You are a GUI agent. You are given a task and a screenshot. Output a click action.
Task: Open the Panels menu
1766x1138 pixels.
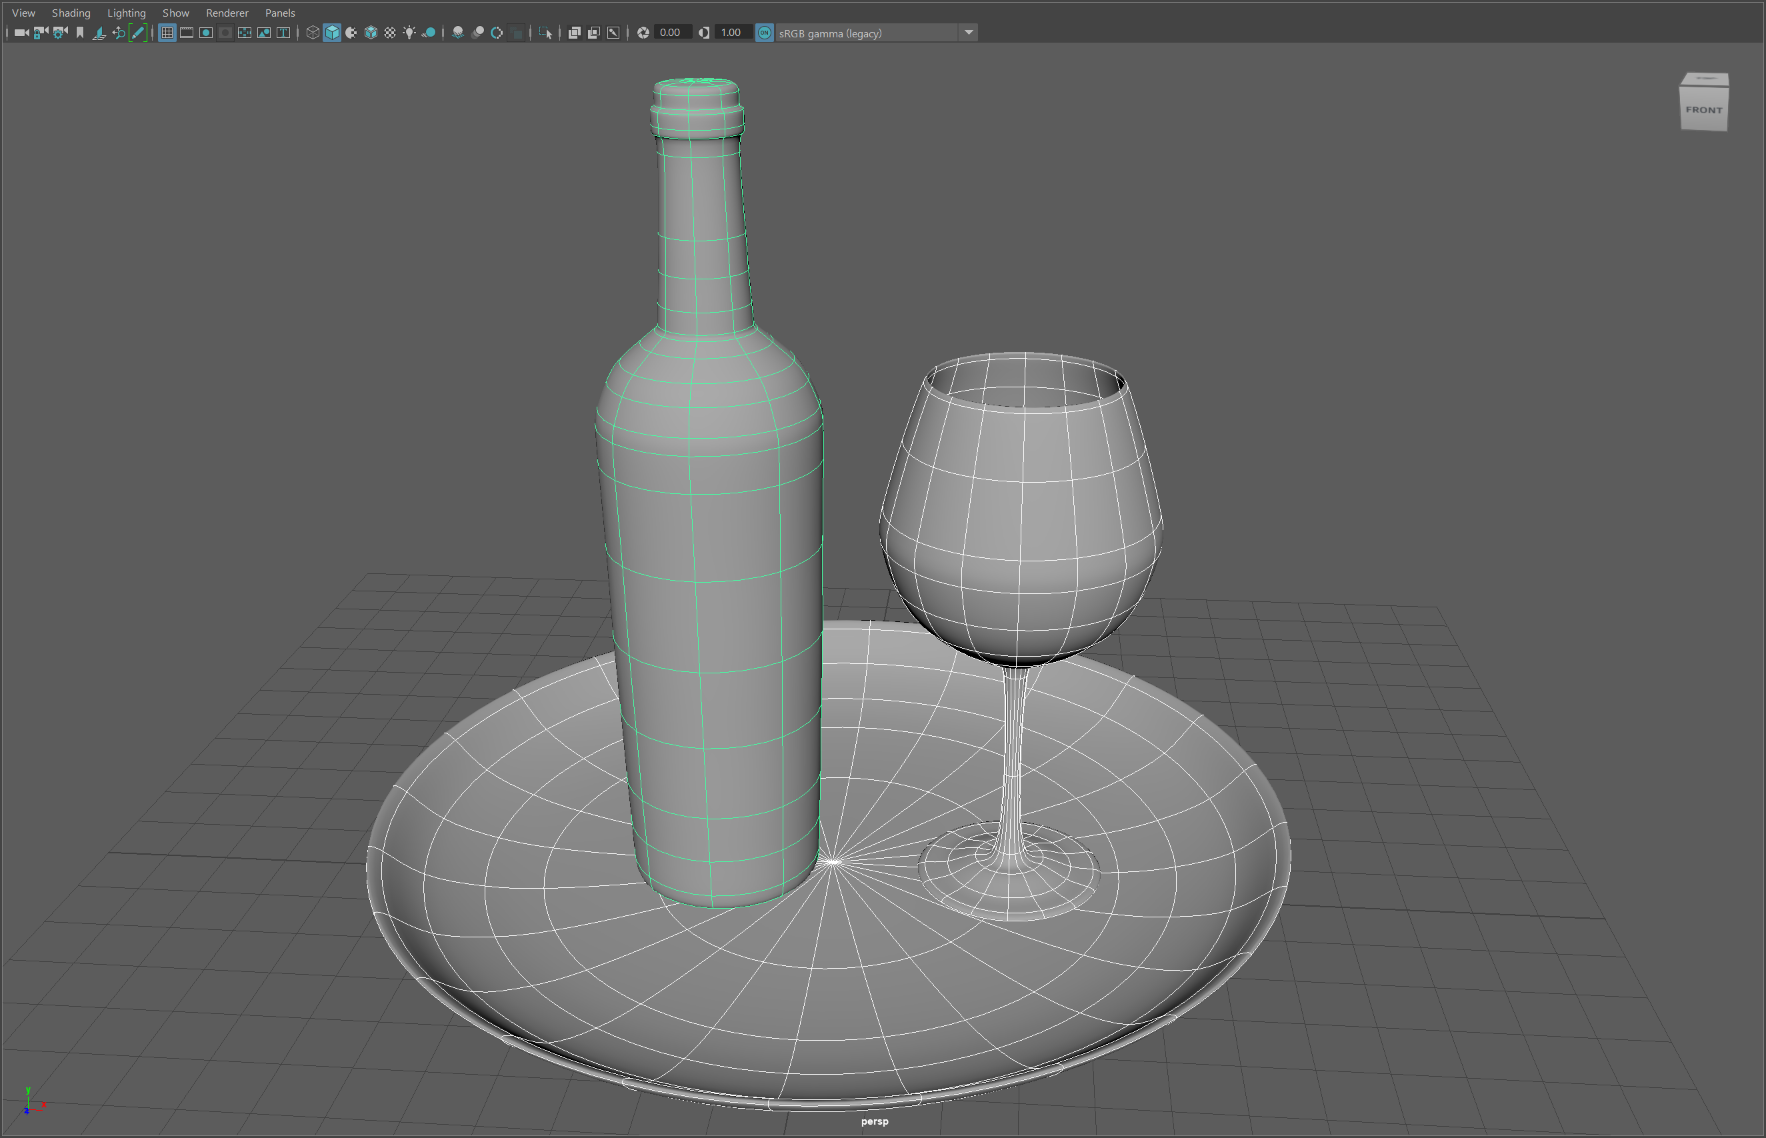coord(280,13)
